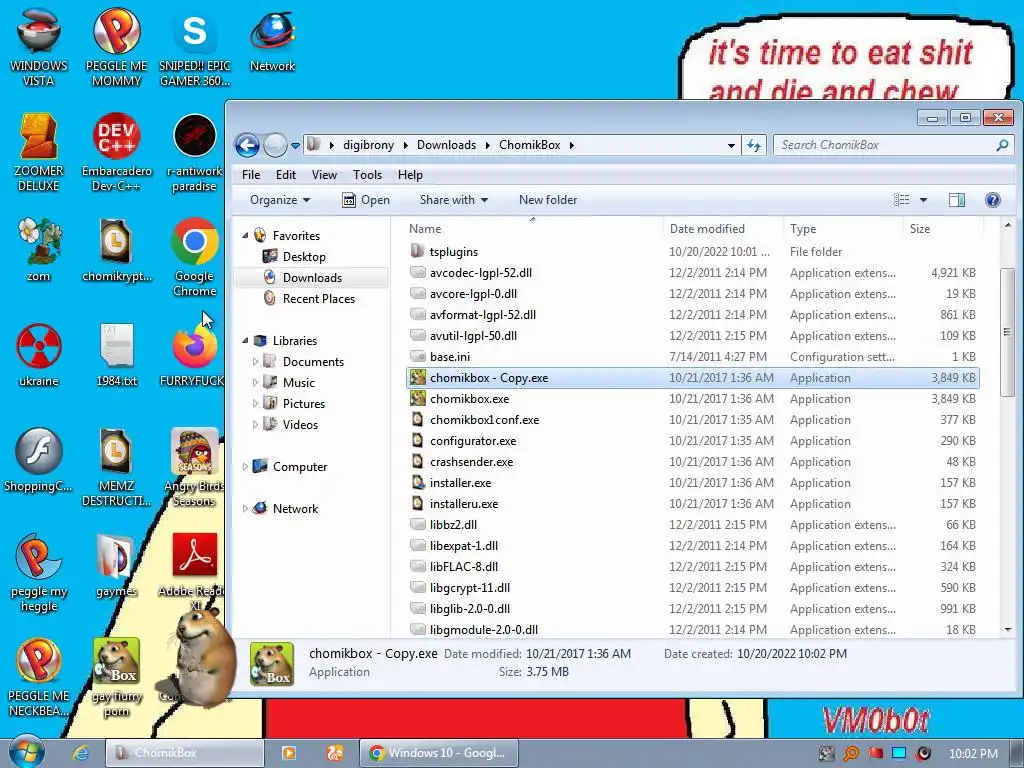The width and height of the screenshot is (1024, 768).
Task: Open the view options dropdown arrow
Action: [x=923, y=200]
